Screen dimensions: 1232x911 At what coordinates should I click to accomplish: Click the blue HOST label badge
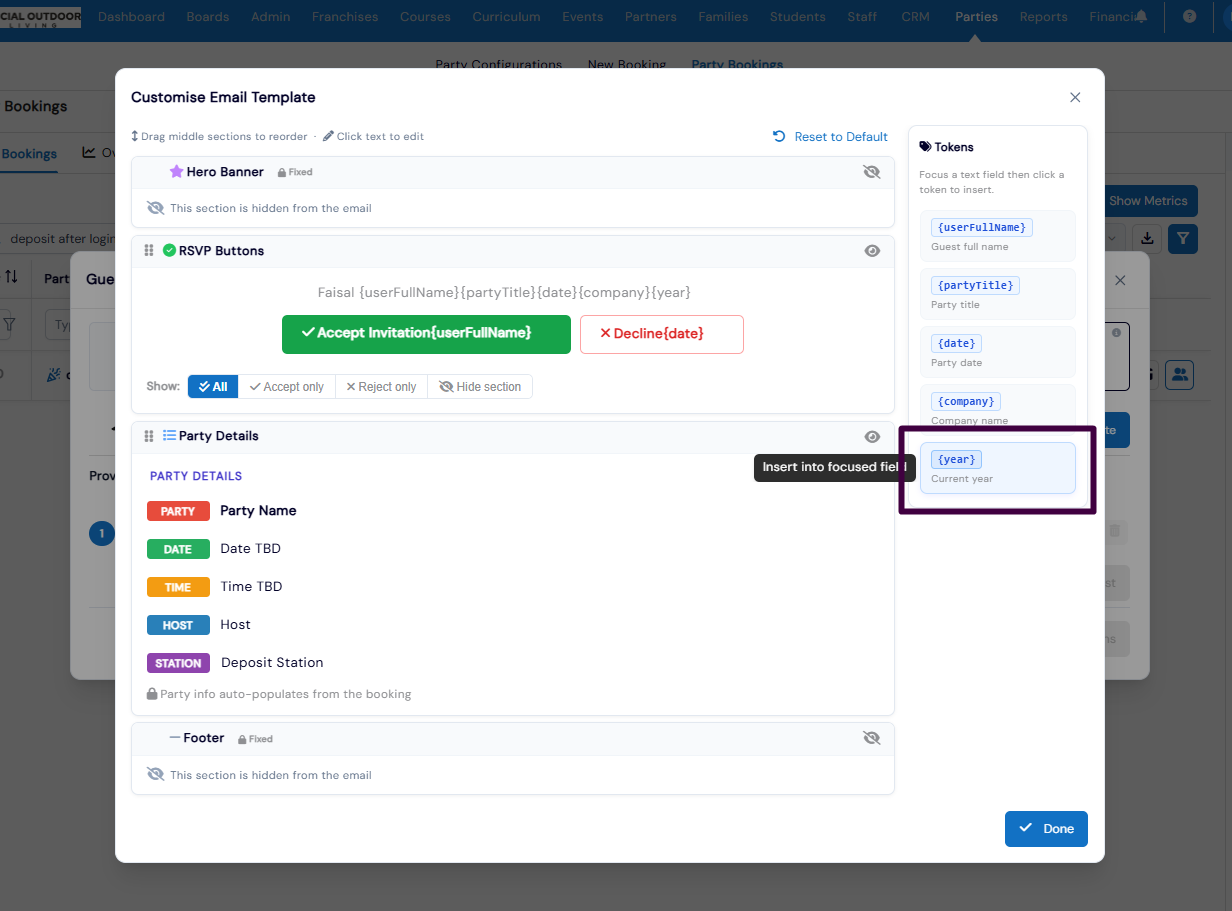178,625
